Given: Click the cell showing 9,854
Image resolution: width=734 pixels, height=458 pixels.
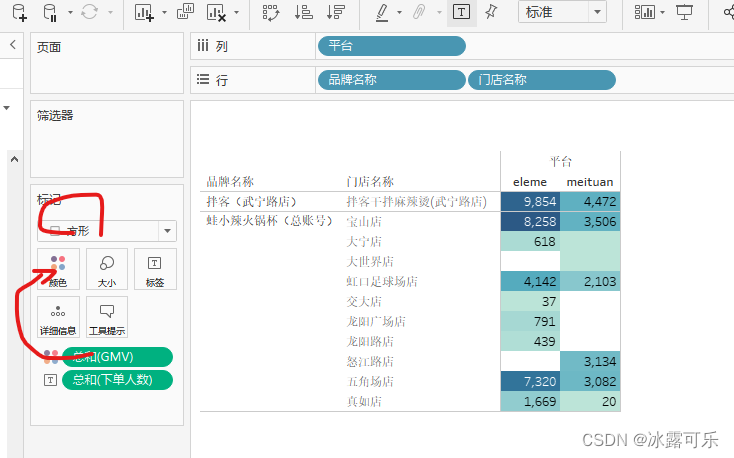Looking at the screenshot, I should coord(530,201).
